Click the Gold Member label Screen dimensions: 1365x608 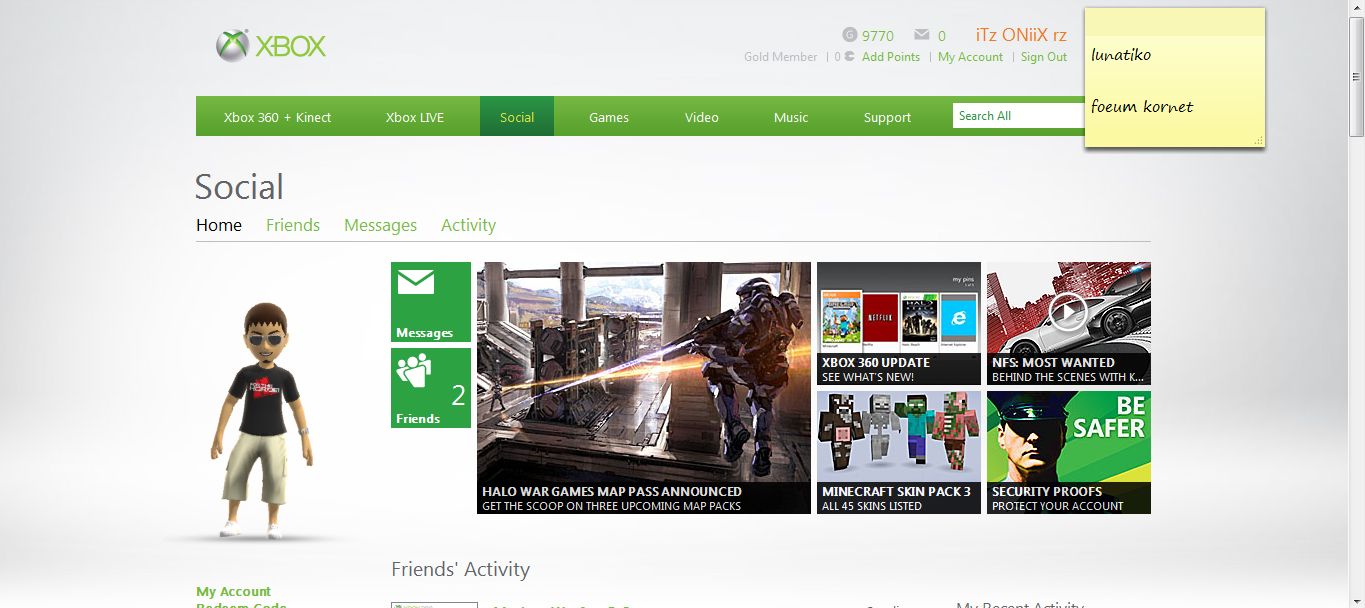pos(781,57)
